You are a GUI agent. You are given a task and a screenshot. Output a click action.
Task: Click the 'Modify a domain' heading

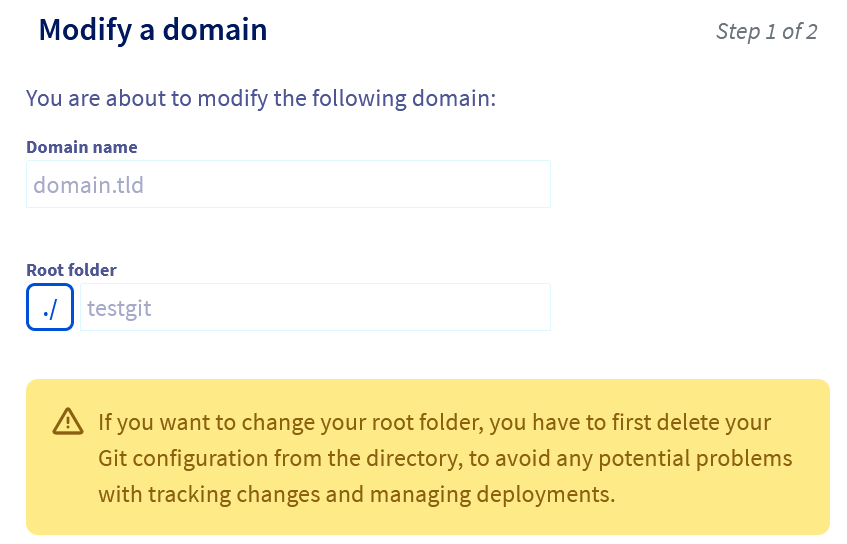(153, 30)
